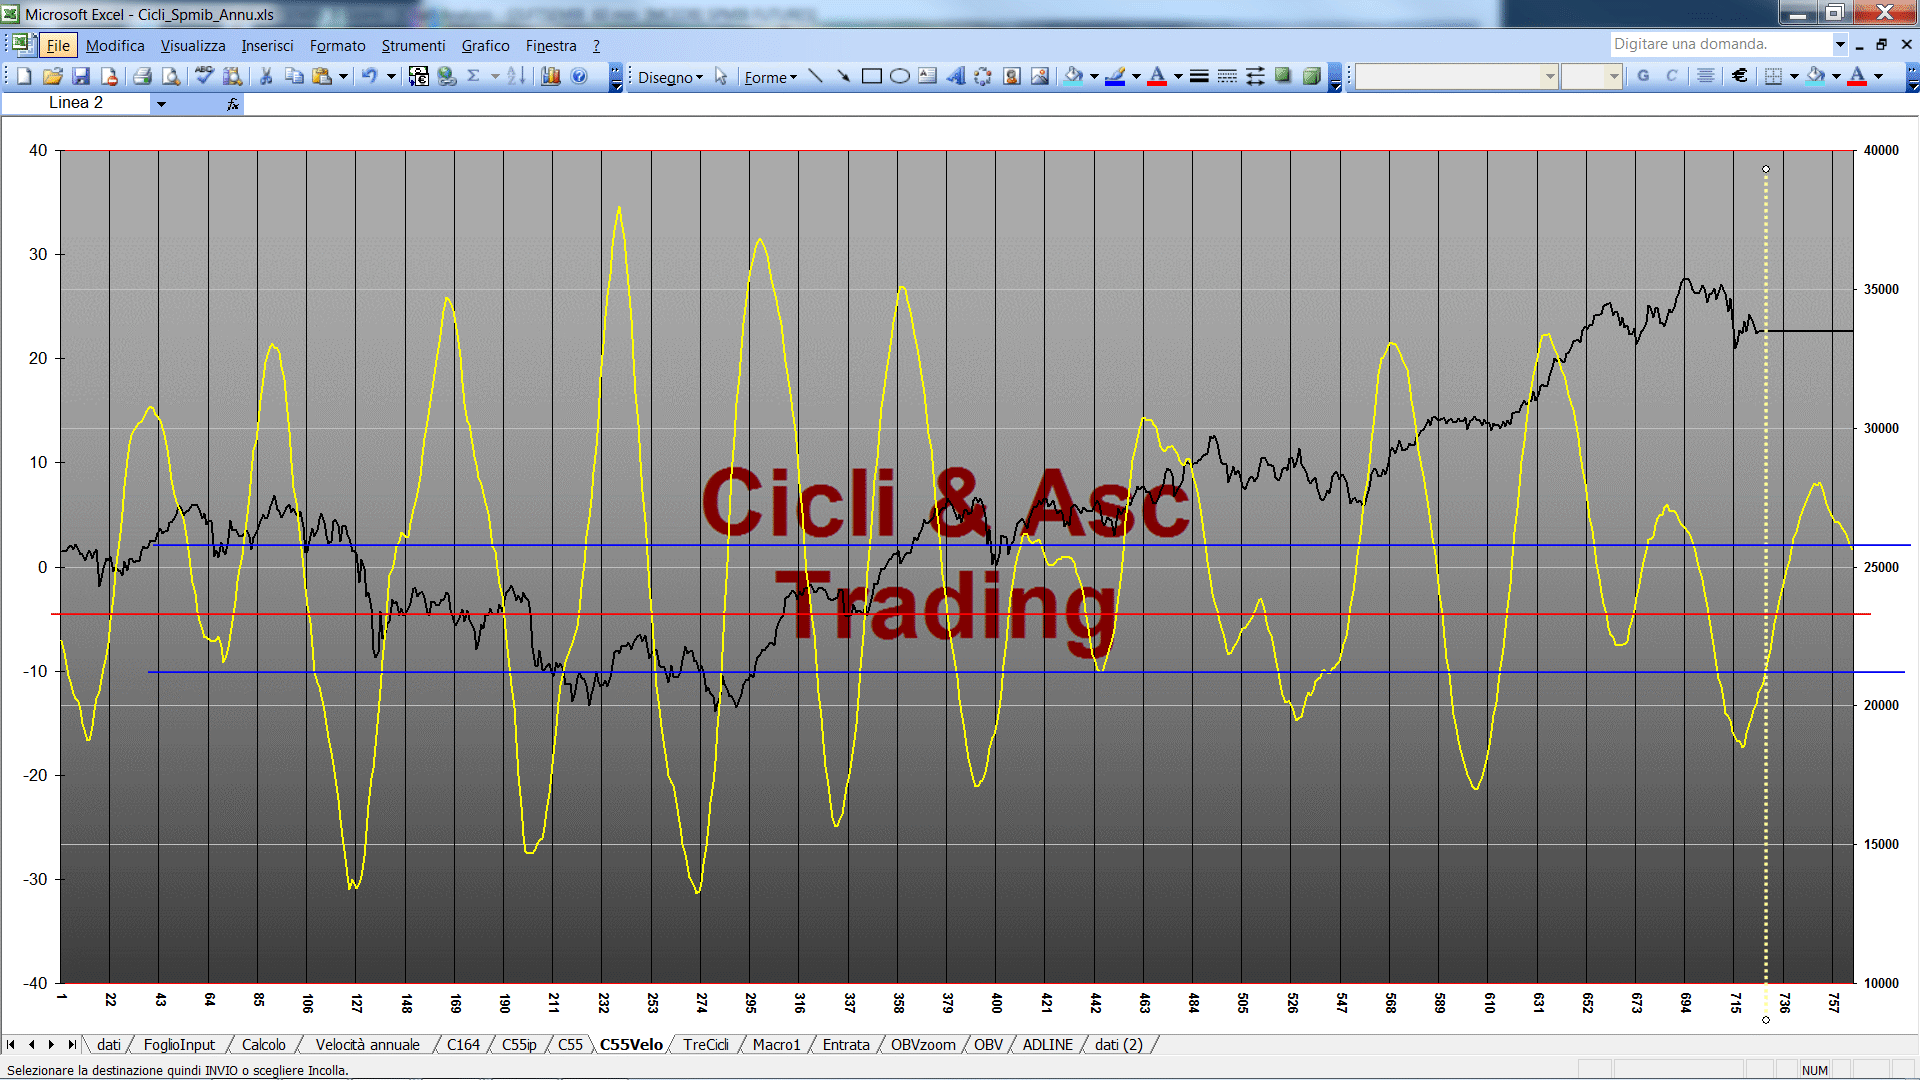Click the Open folder icon
Image resolution: width=1920 pixels, height=1080 pixels.
(x=53, y=76)
